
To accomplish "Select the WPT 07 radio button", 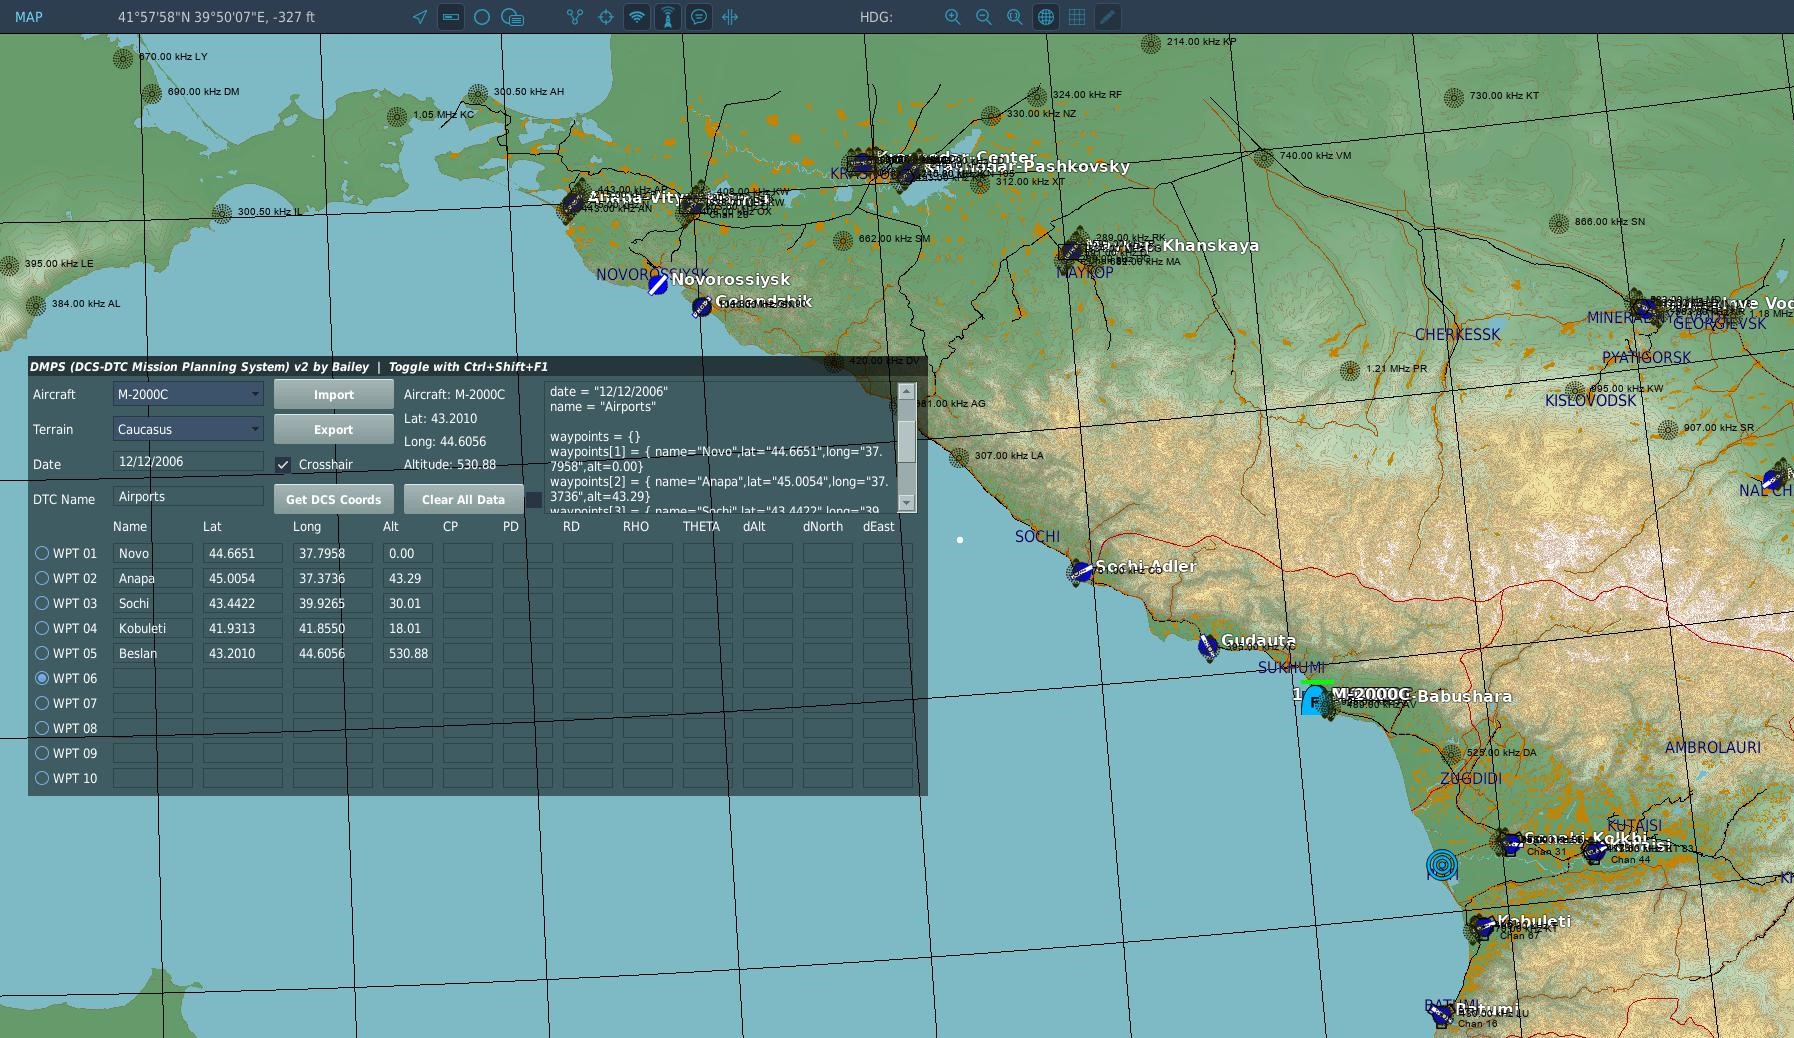I will coord(42,703).
